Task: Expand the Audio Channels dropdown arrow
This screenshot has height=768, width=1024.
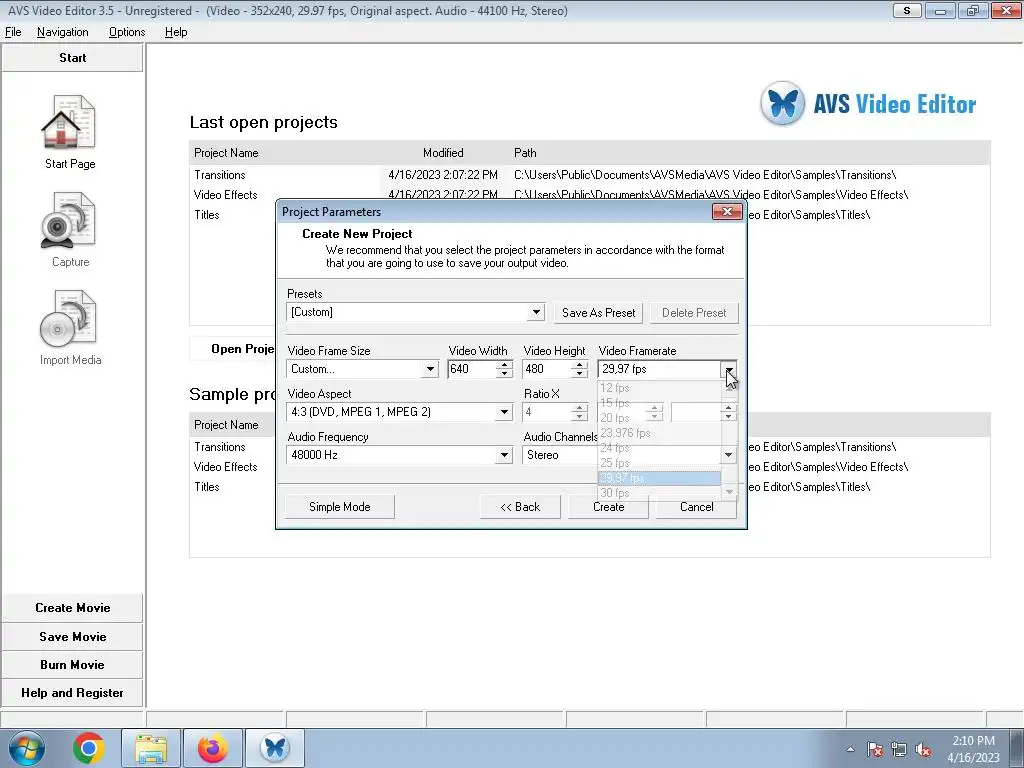Action: 729,455
